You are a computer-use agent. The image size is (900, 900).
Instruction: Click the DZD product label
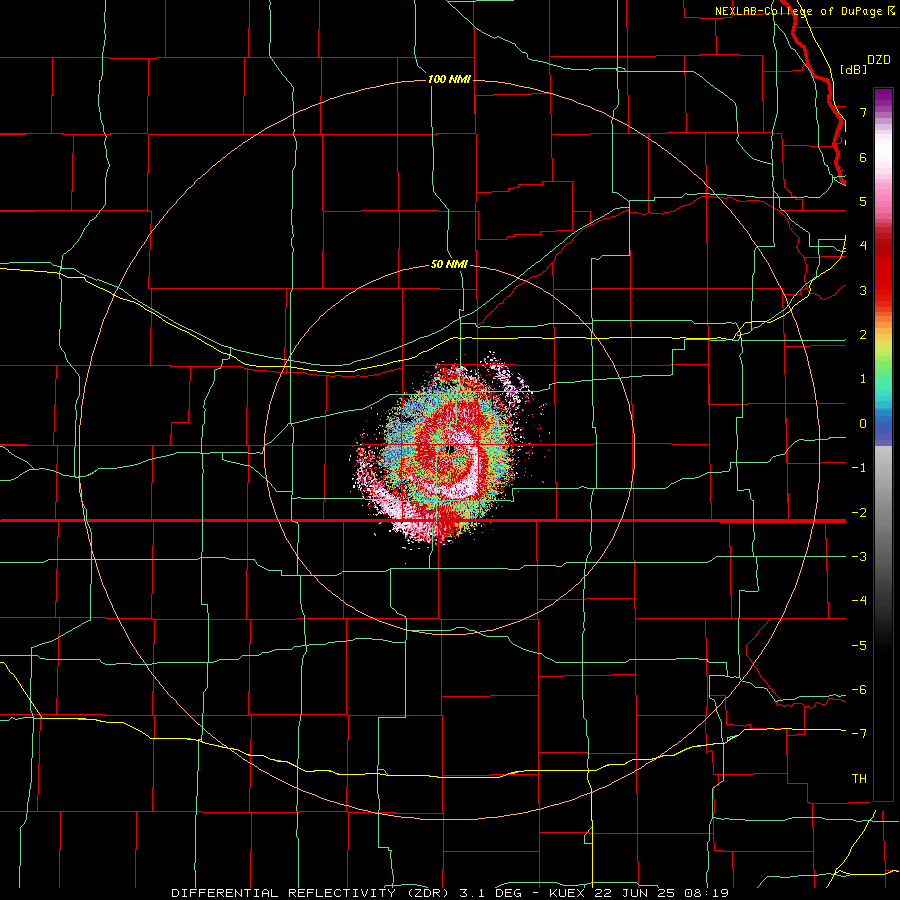(x=879, y=60)
